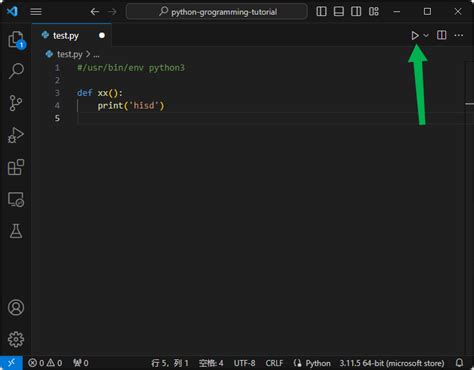Viewport: 474px width, 370px height.
Task: Maximize the VS Code window
Action: [427, 12]
